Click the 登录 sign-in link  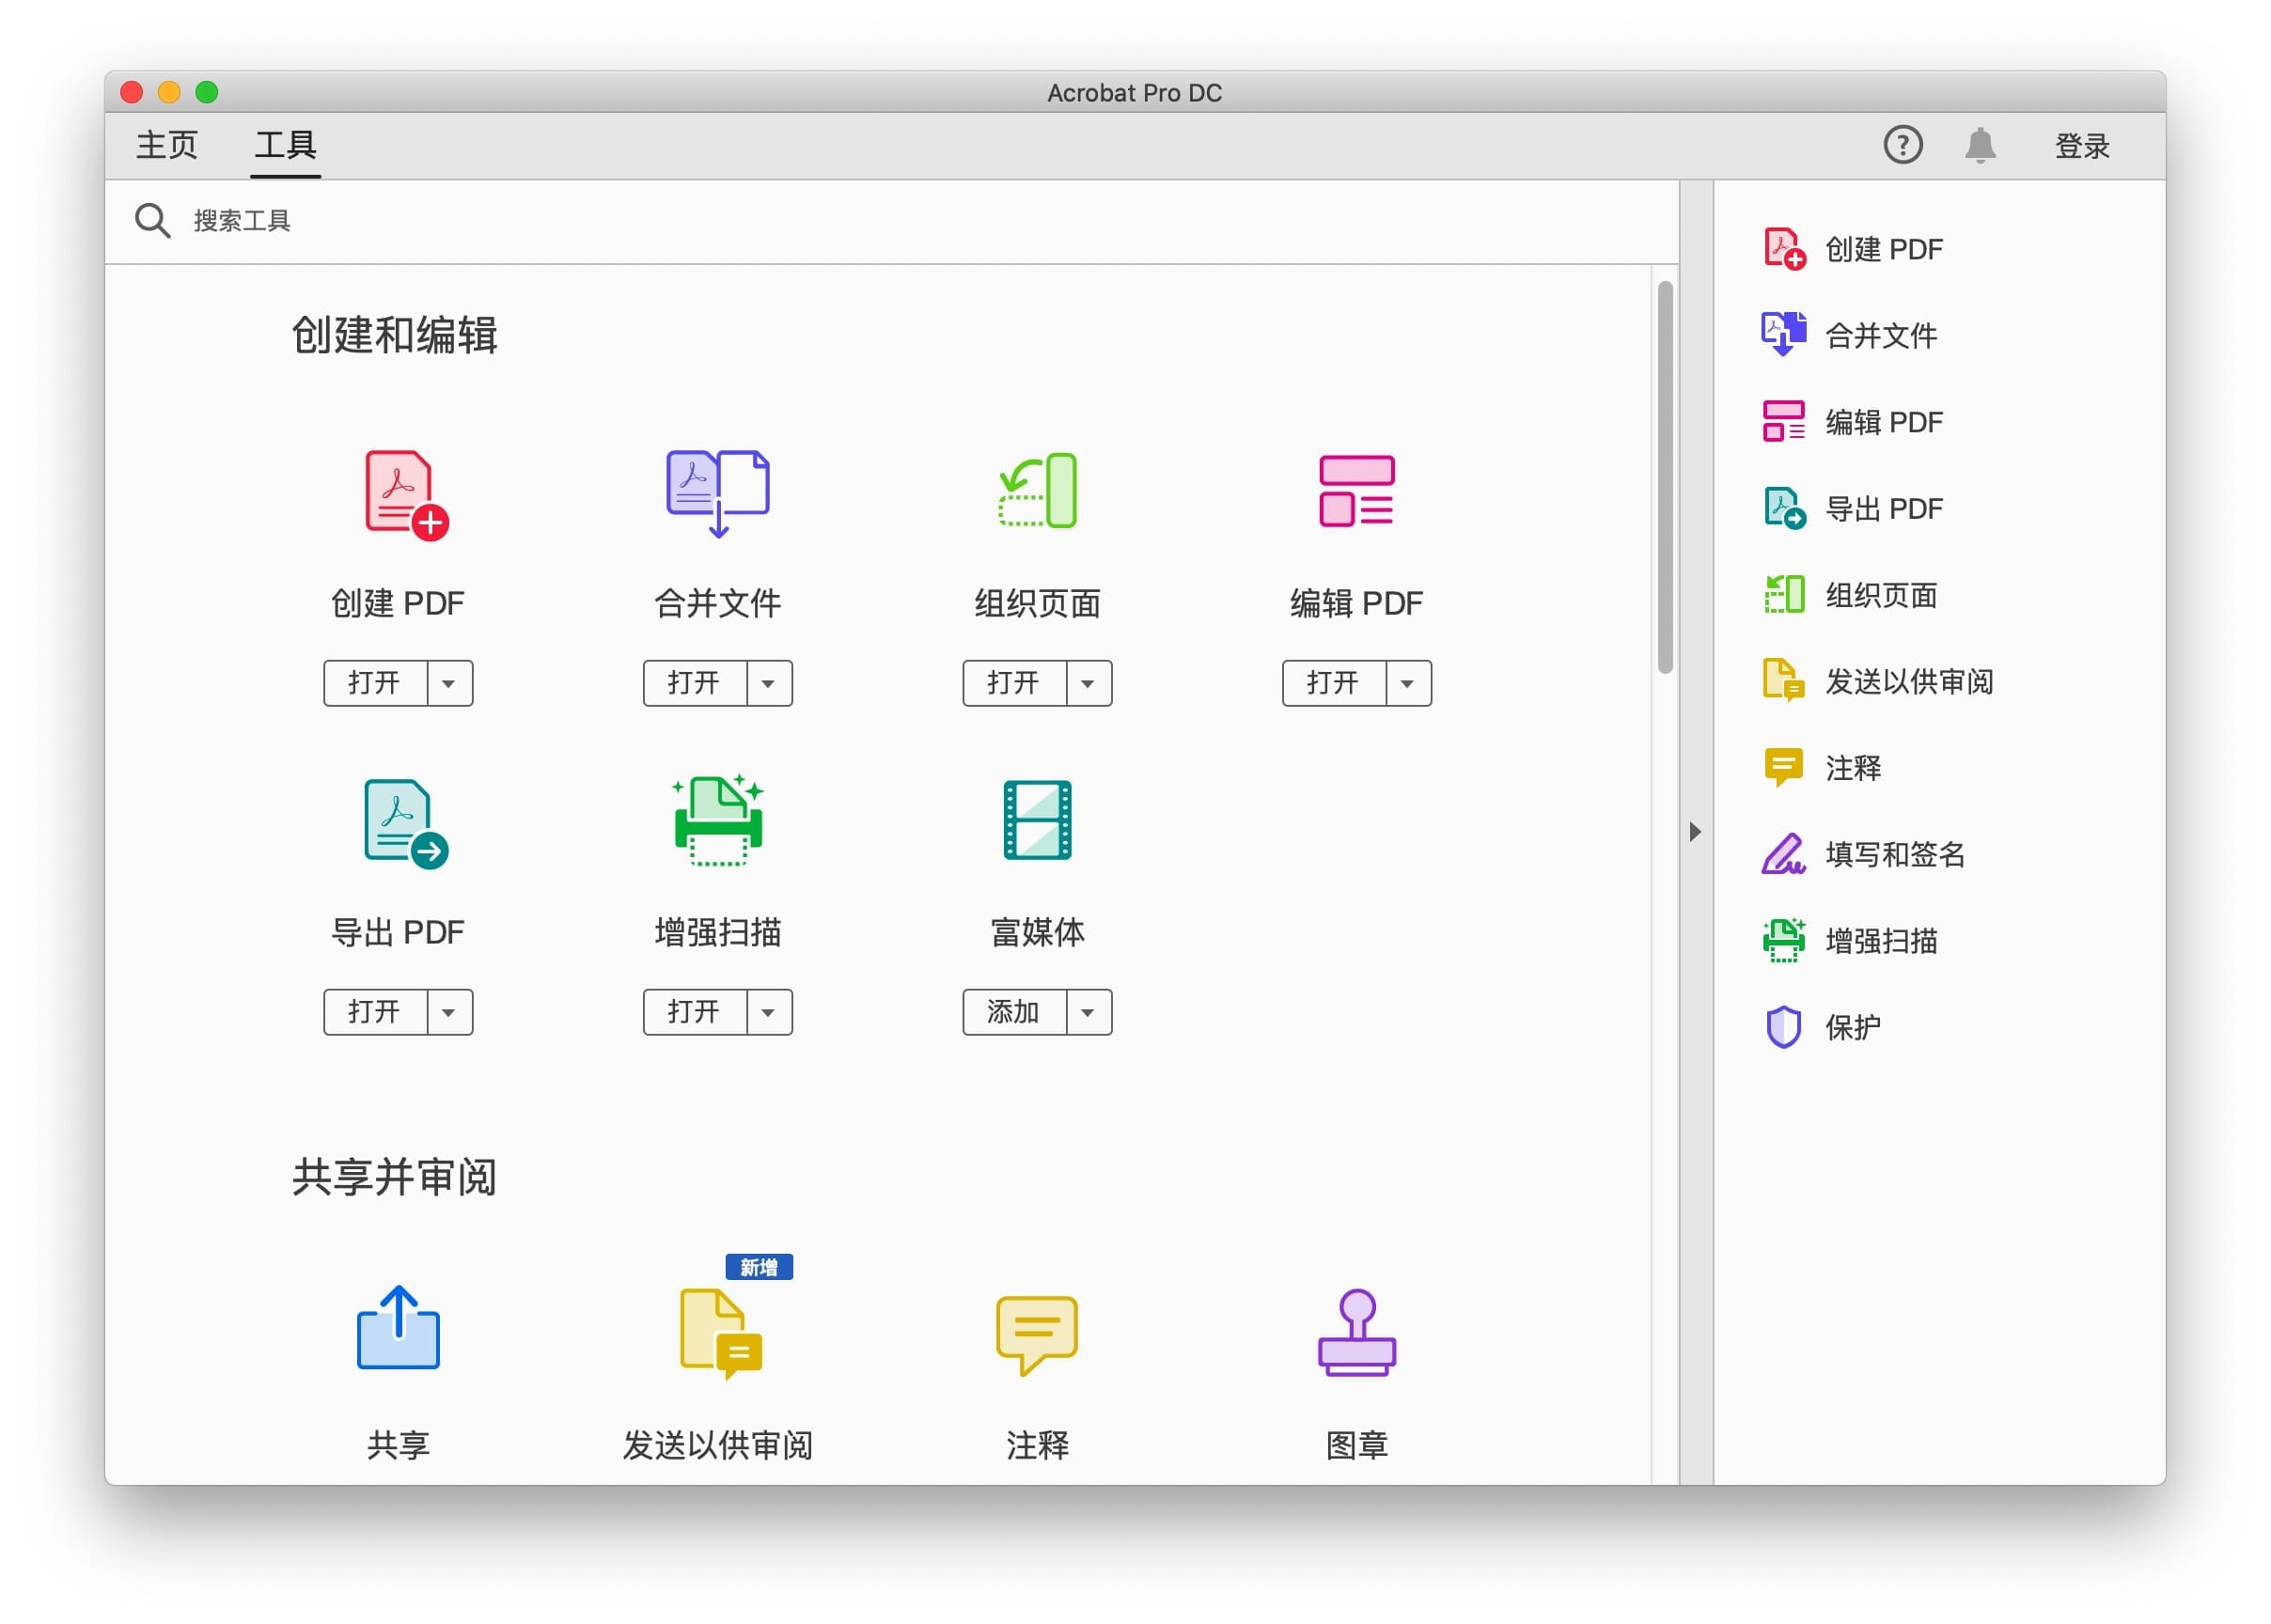2081,146
